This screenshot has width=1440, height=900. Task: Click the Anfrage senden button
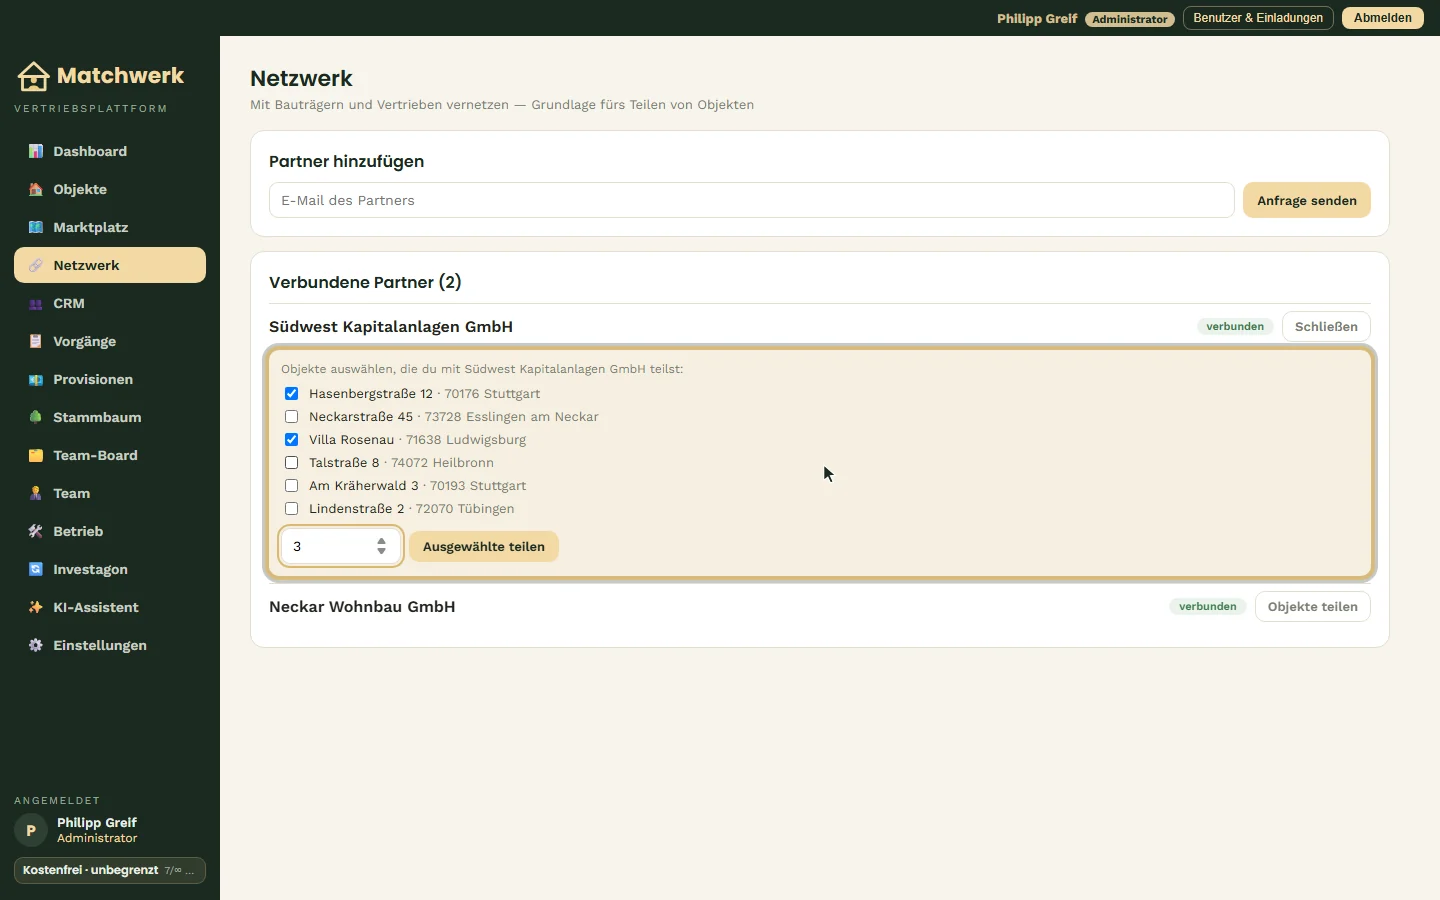(x=1306, y=200)
